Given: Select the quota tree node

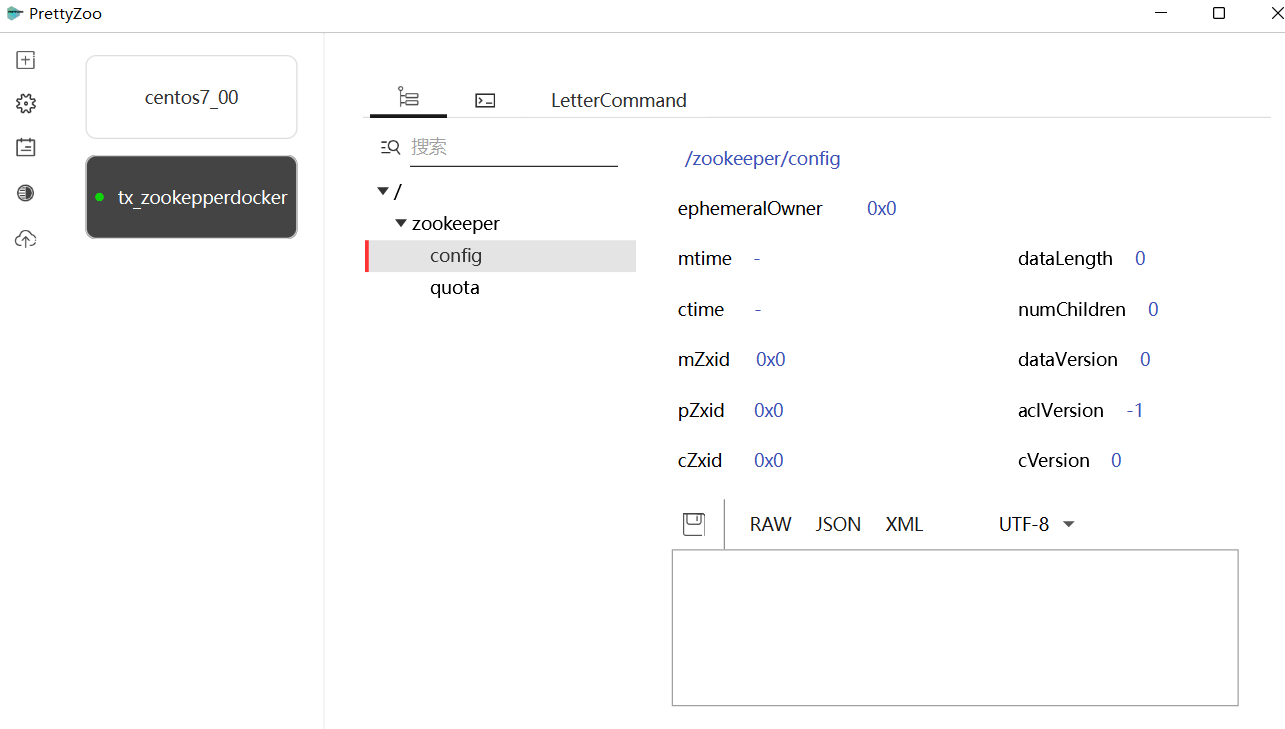Looking at the screenshot, I should (455, 288).
